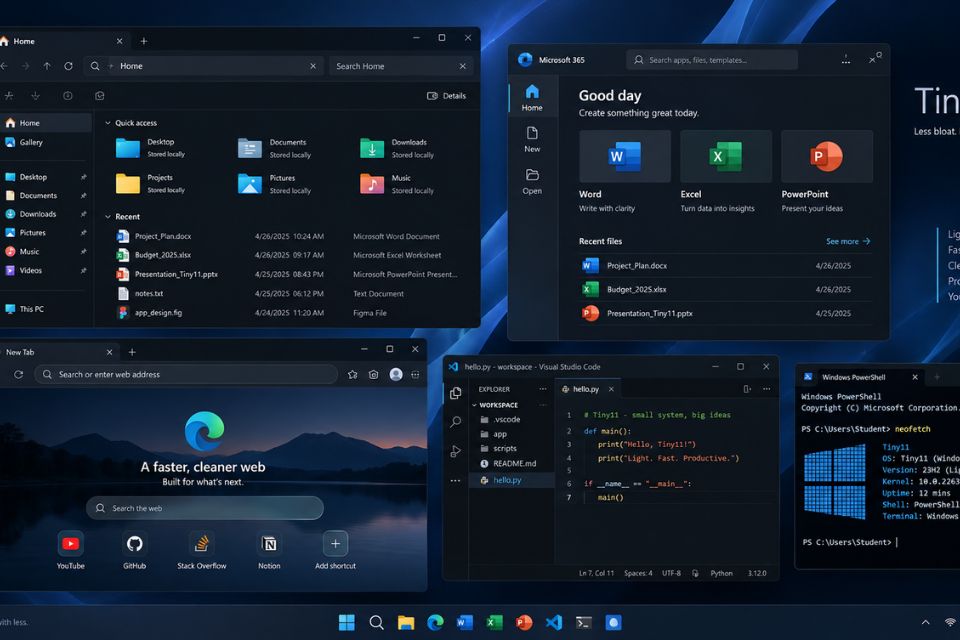The height and width of the screenshot is (640, 960).
Task: Open Word app tile in Microsoft 365
Action: point(624,156)
